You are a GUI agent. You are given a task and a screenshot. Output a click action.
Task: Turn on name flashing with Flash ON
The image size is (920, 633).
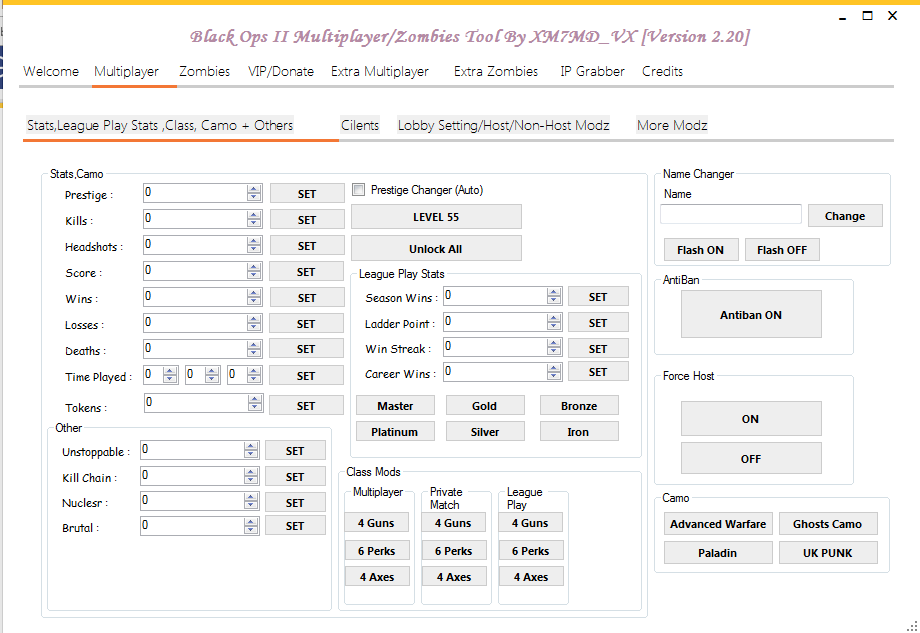(x=701, y=249)
